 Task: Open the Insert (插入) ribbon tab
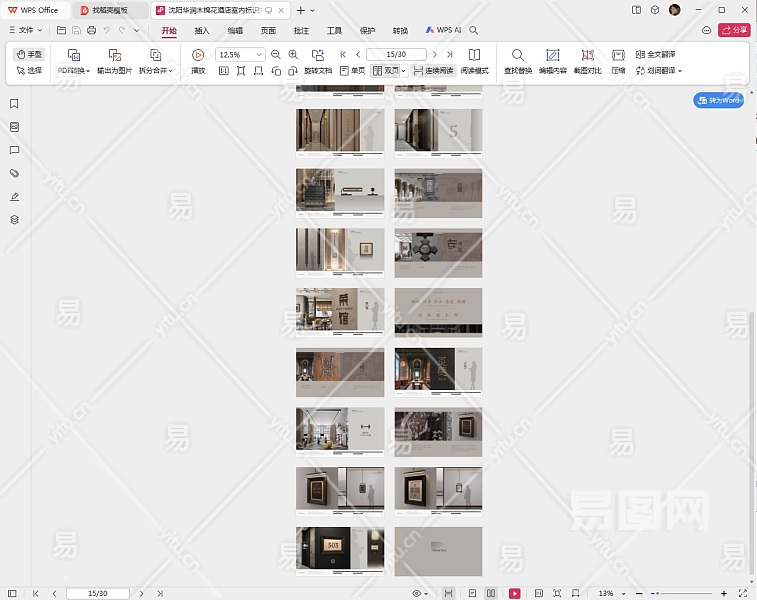pyautogui.click(x=202, y=31)
